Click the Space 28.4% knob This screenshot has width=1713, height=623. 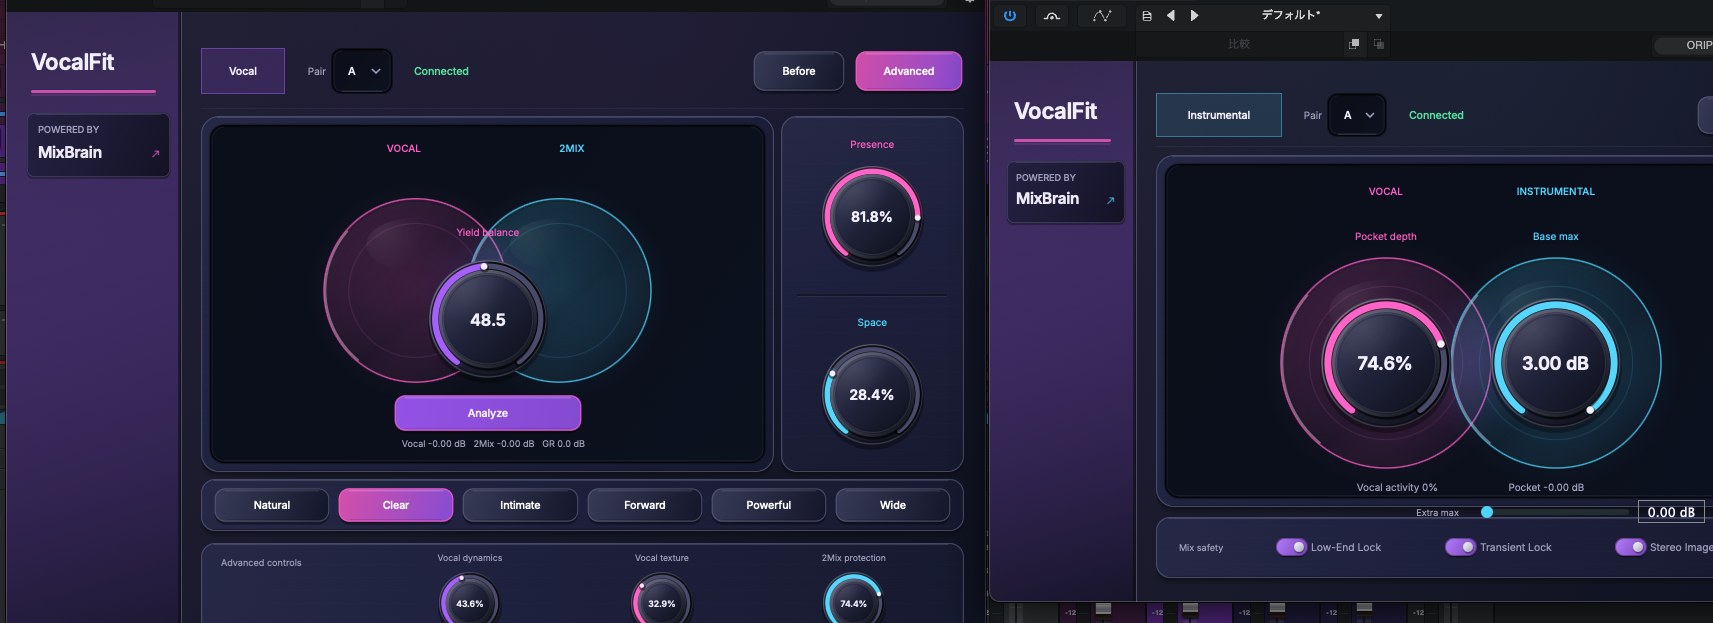(872, 395)
